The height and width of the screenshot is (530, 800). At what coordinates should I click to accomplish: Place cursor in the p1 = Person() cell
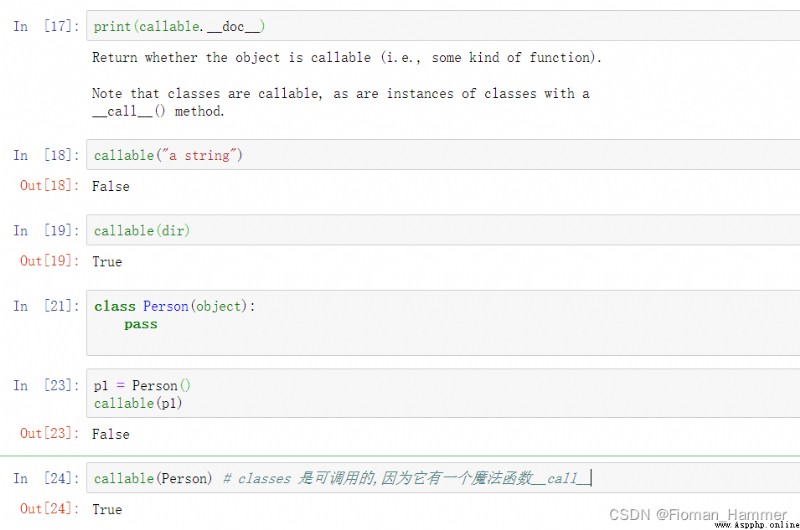[443, 393]
